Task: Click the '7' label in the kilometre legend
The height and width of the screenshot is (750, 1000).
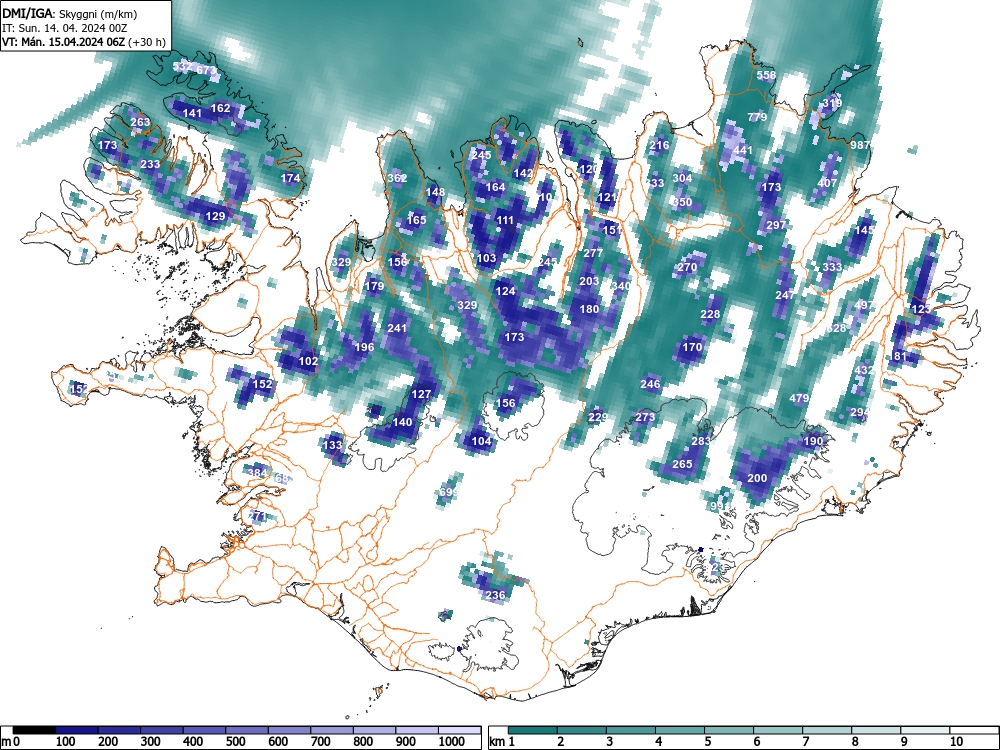Action: pos(805,742)
